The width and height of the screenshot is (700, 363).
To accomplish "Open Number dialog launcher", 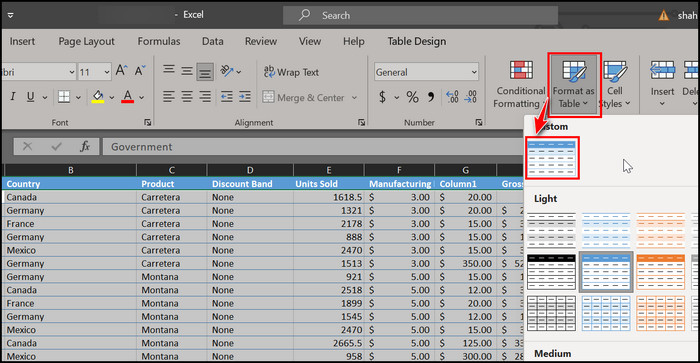I will point(479,122).
